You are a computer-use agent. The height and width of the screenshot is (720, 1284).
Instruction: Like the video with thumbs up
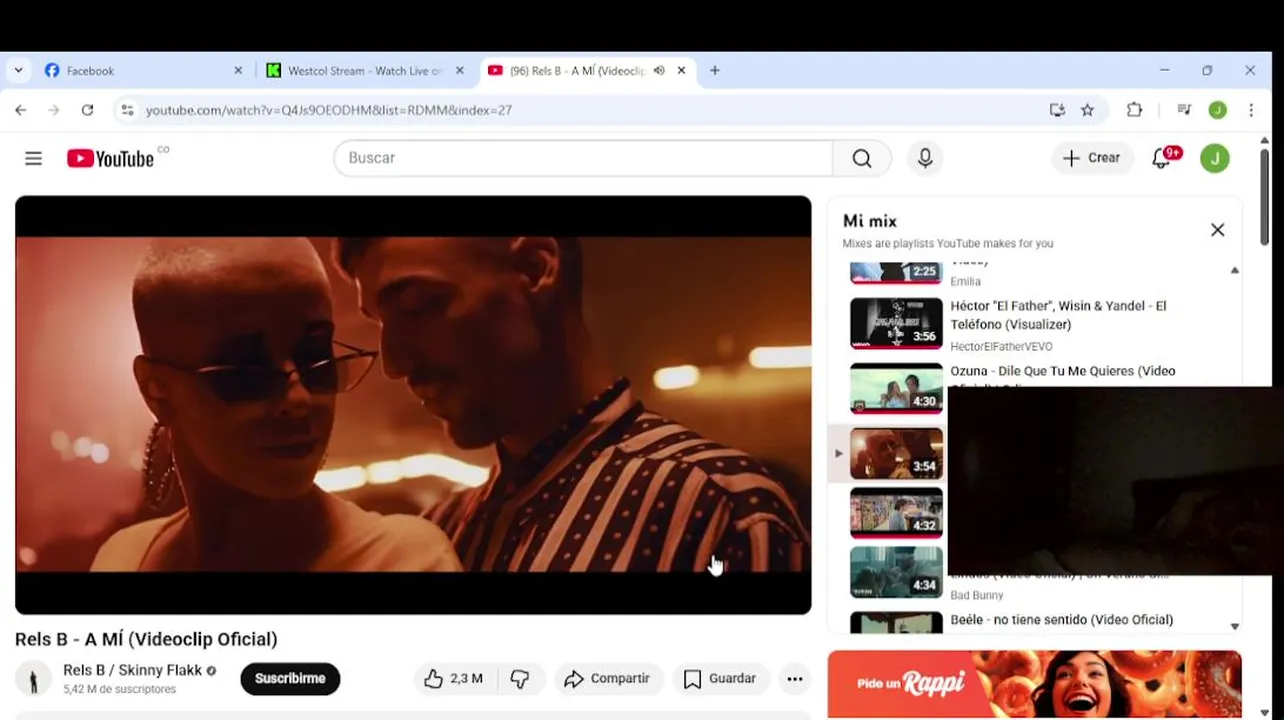453,678
